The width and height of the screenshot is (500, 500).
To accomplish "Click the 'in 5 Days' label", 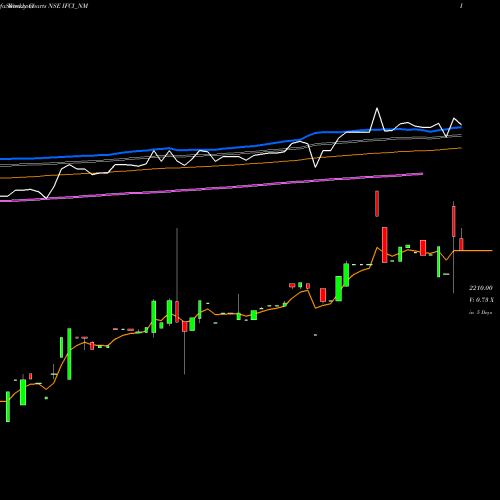I will pyautogui.click(x=481, y=312).
